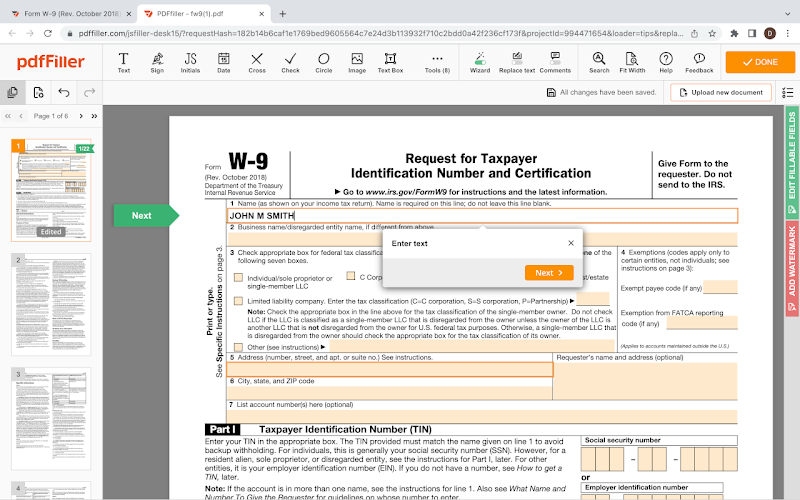
Task: Click the pdfFiller logo
Action: [51, 62]
